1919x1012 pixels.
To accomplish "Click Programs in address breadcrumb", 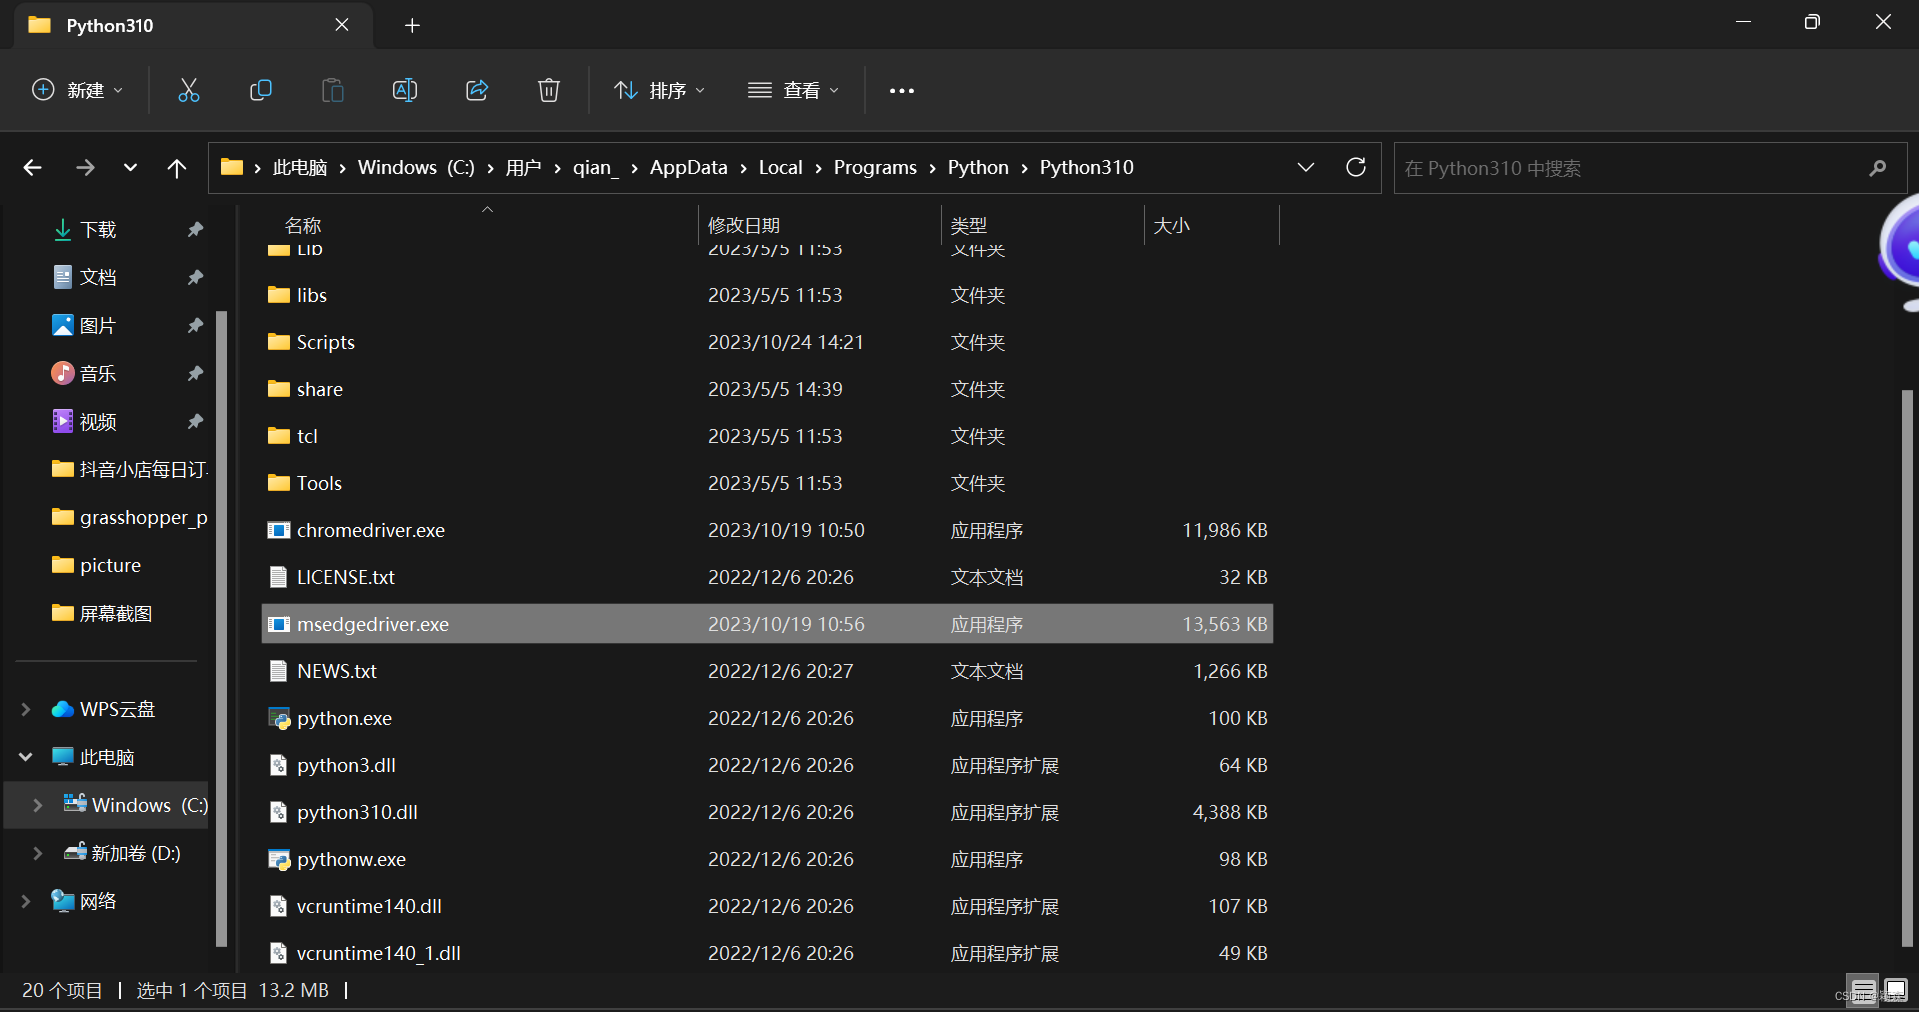I will [875, 167].
